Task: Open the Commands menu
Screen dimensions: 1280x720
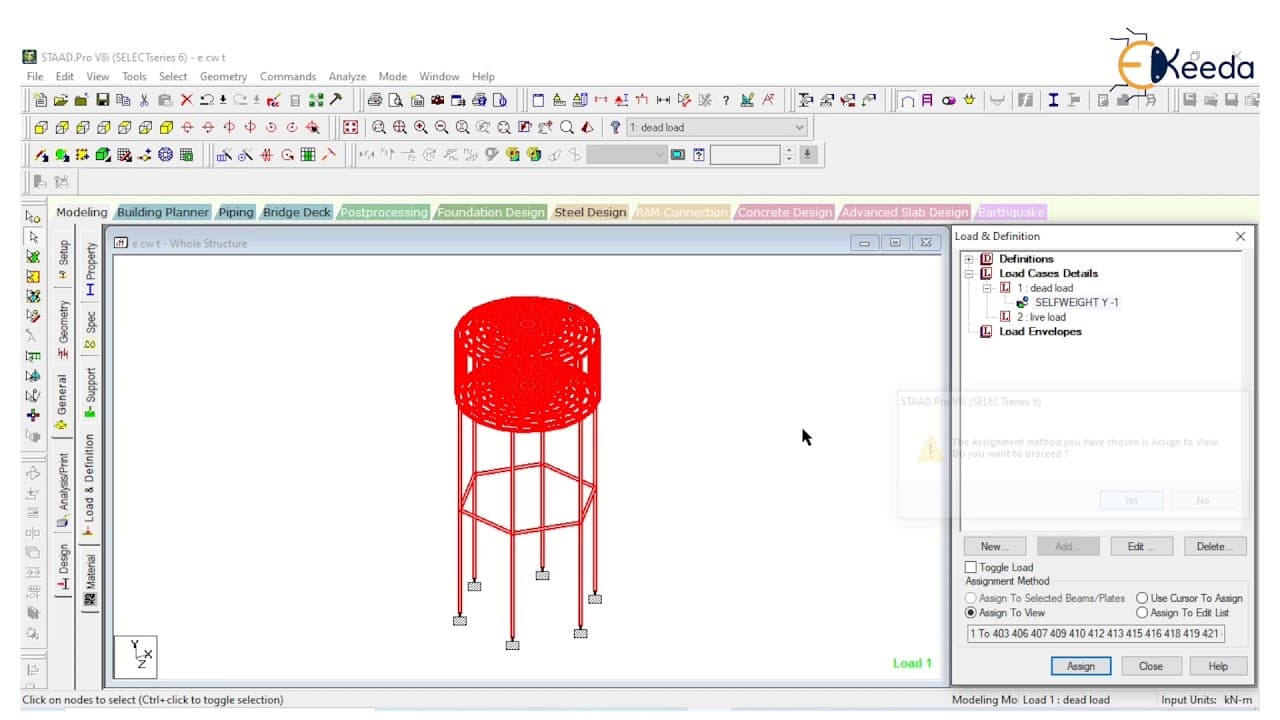Action: coord(288,76)
